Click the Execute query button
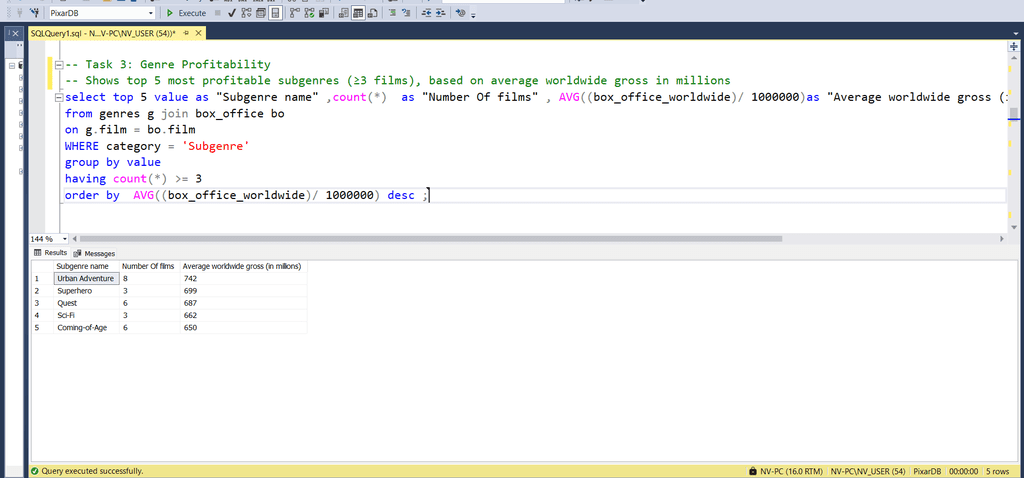This screenshot has height=478, width=1024. (185, 13)
